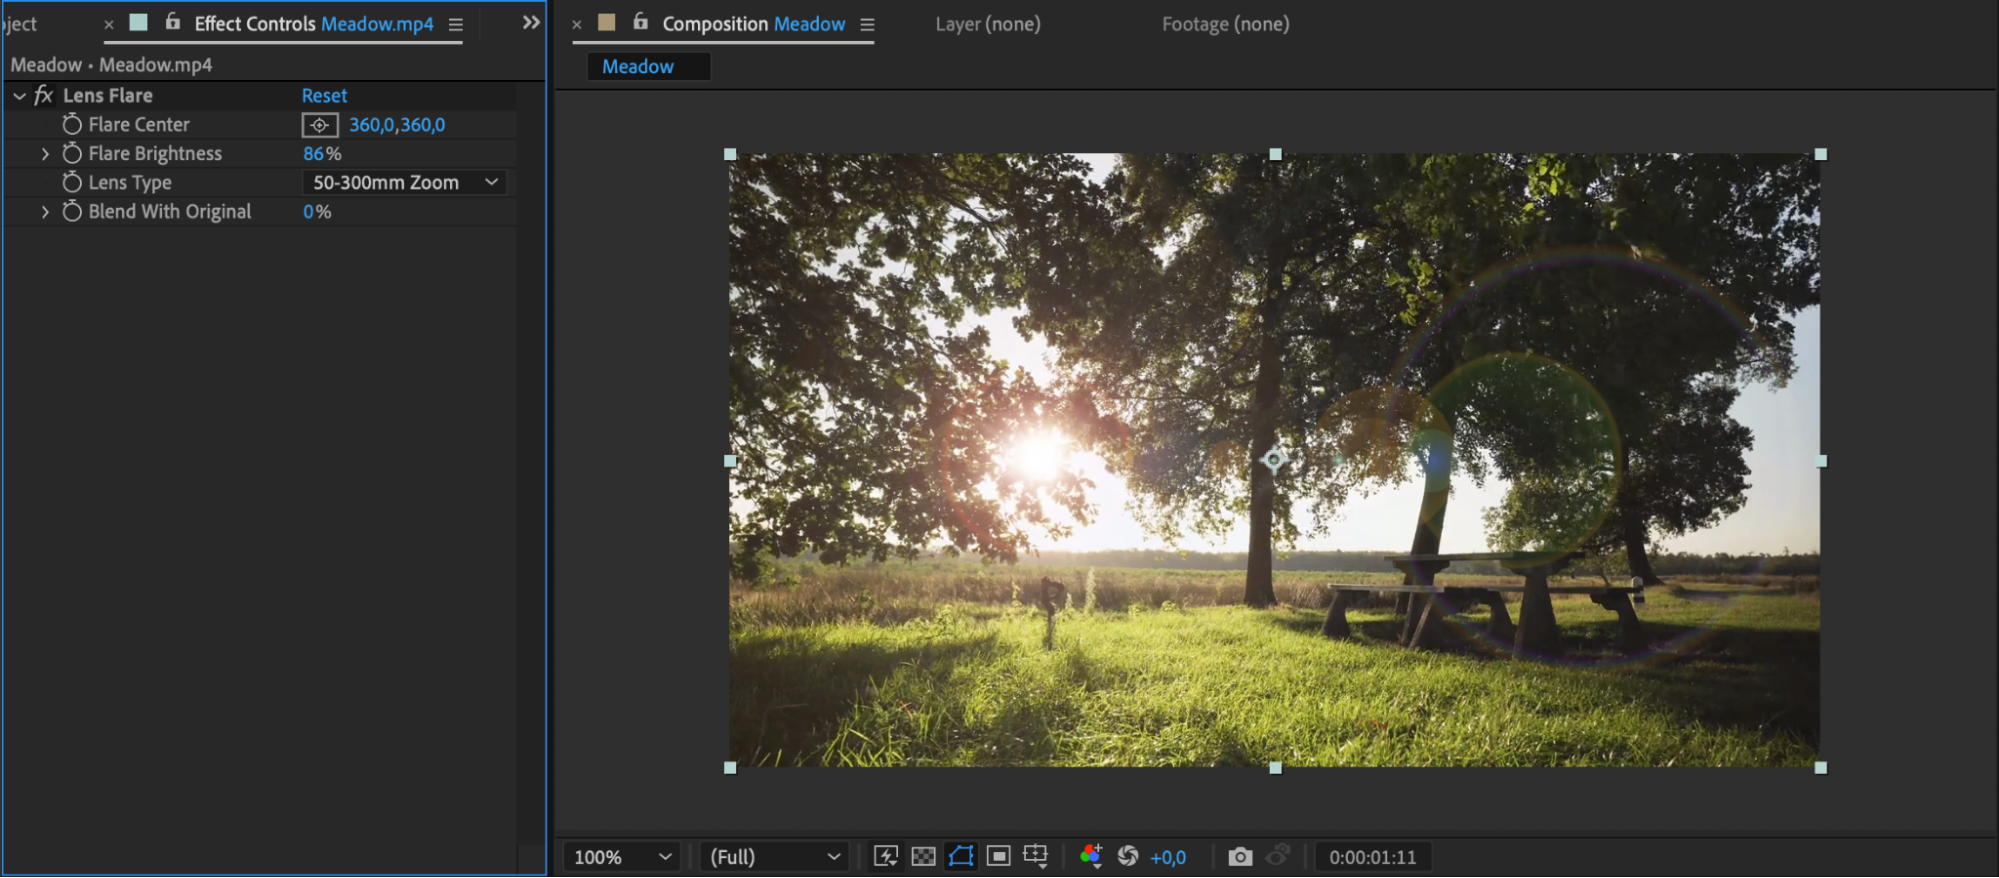
Task: Open the Effect Controls panel menu icon
Action: [456, 24]
